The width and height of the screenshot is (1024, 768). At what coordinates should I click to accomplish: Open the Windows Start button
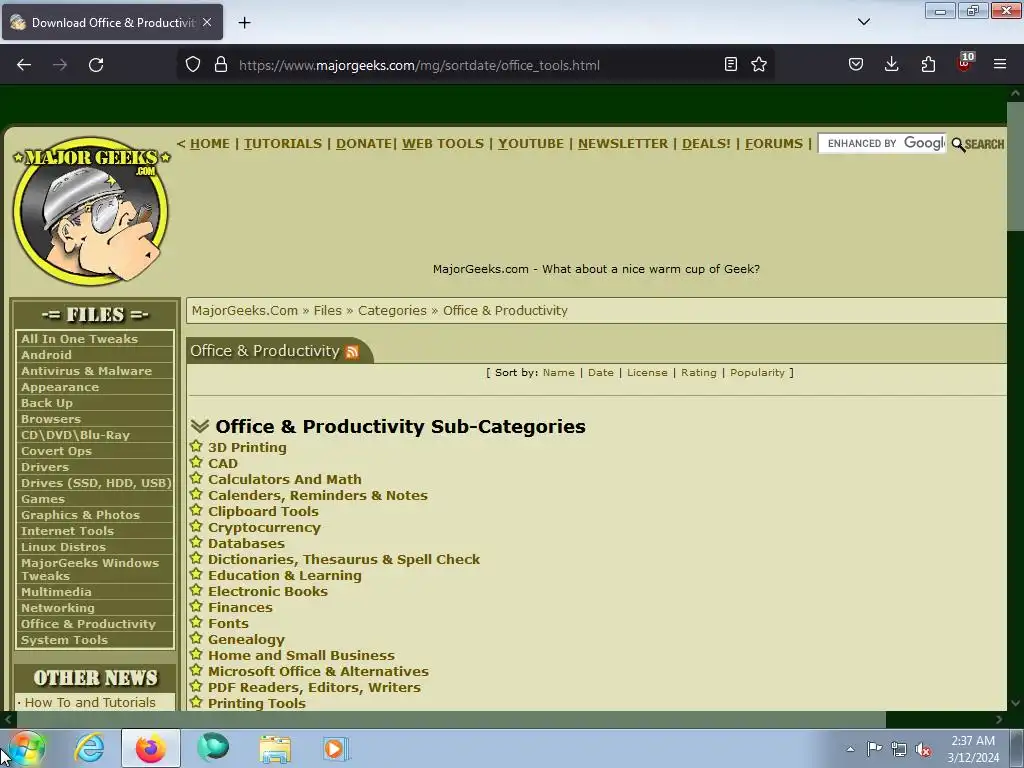(26, 748)
